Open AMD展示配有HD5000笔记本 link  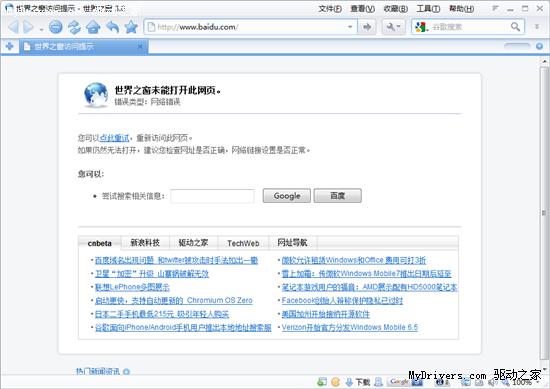point(369,287)
